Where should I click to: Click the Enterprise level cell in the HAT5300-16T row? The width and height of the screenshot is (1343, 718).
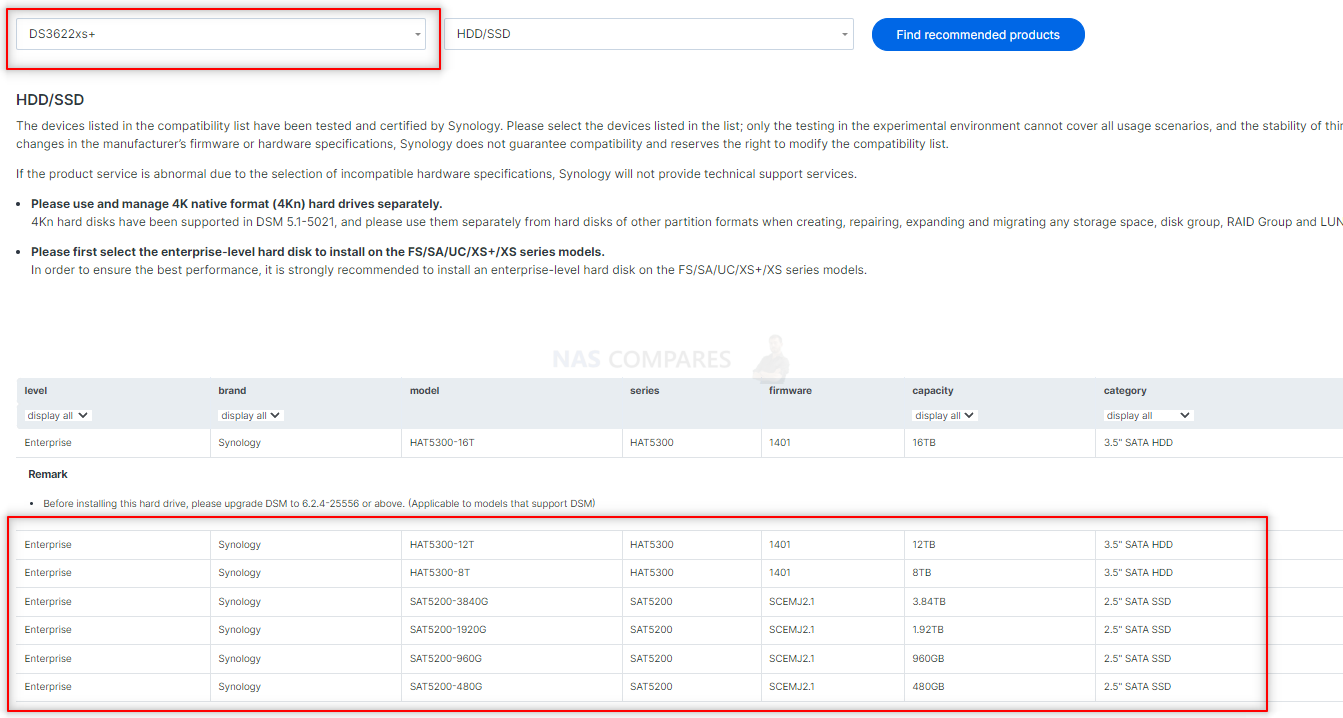pyautogui.click(x=48, y=443)
